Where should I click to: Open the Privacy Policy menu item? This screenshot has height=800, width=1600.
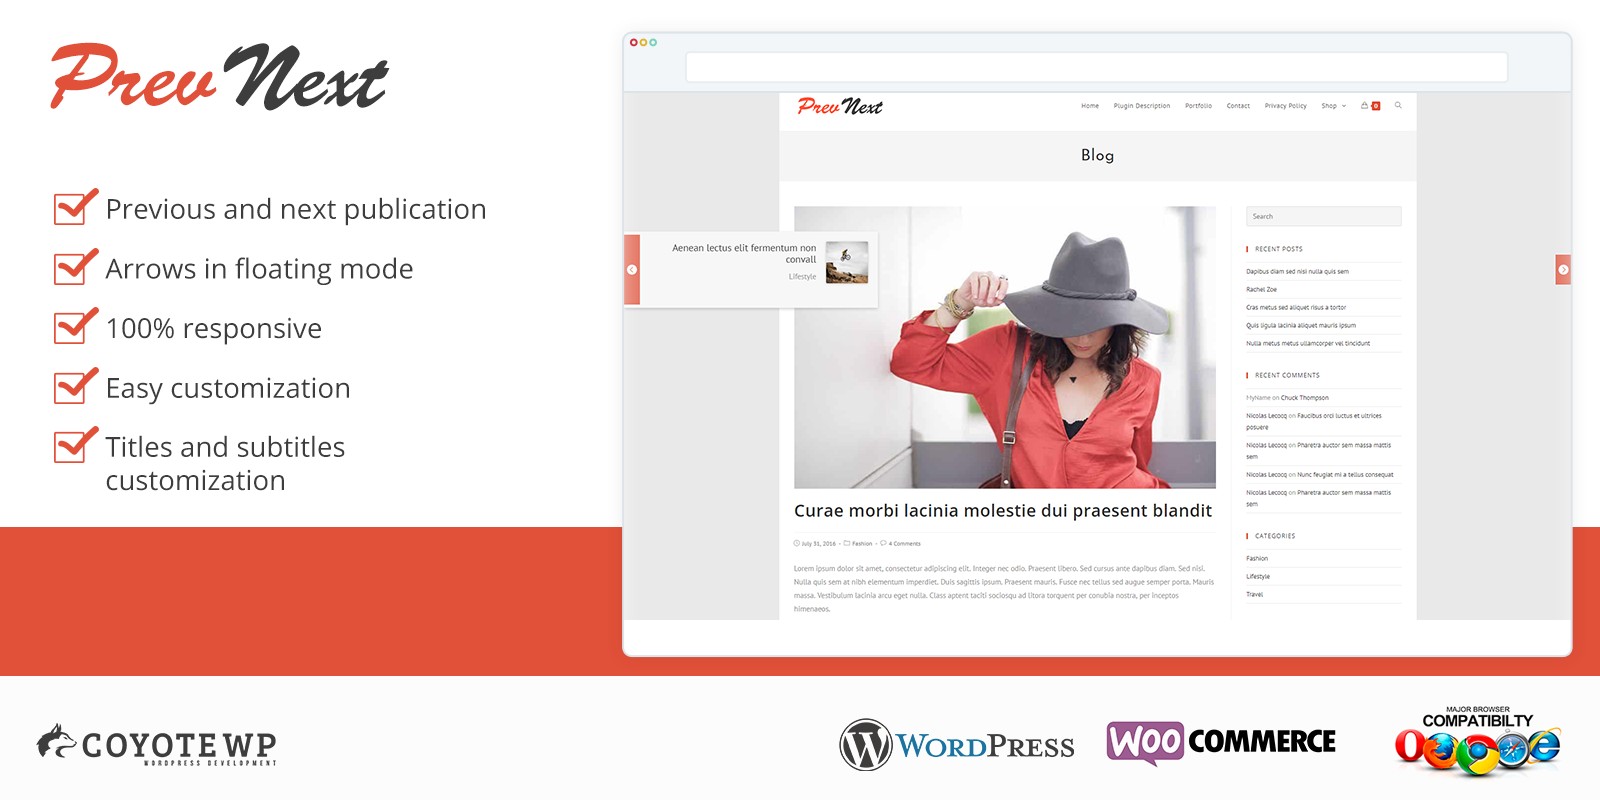coord(1285,106)
